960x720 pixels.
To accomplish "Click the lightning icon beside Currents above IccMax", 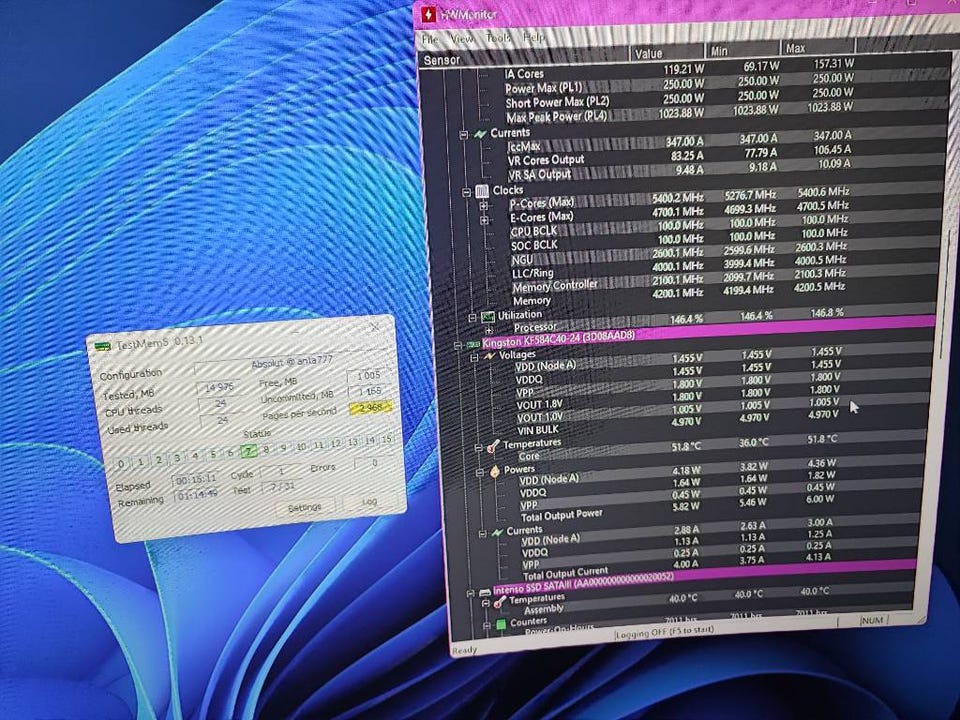I will [480, 134].
